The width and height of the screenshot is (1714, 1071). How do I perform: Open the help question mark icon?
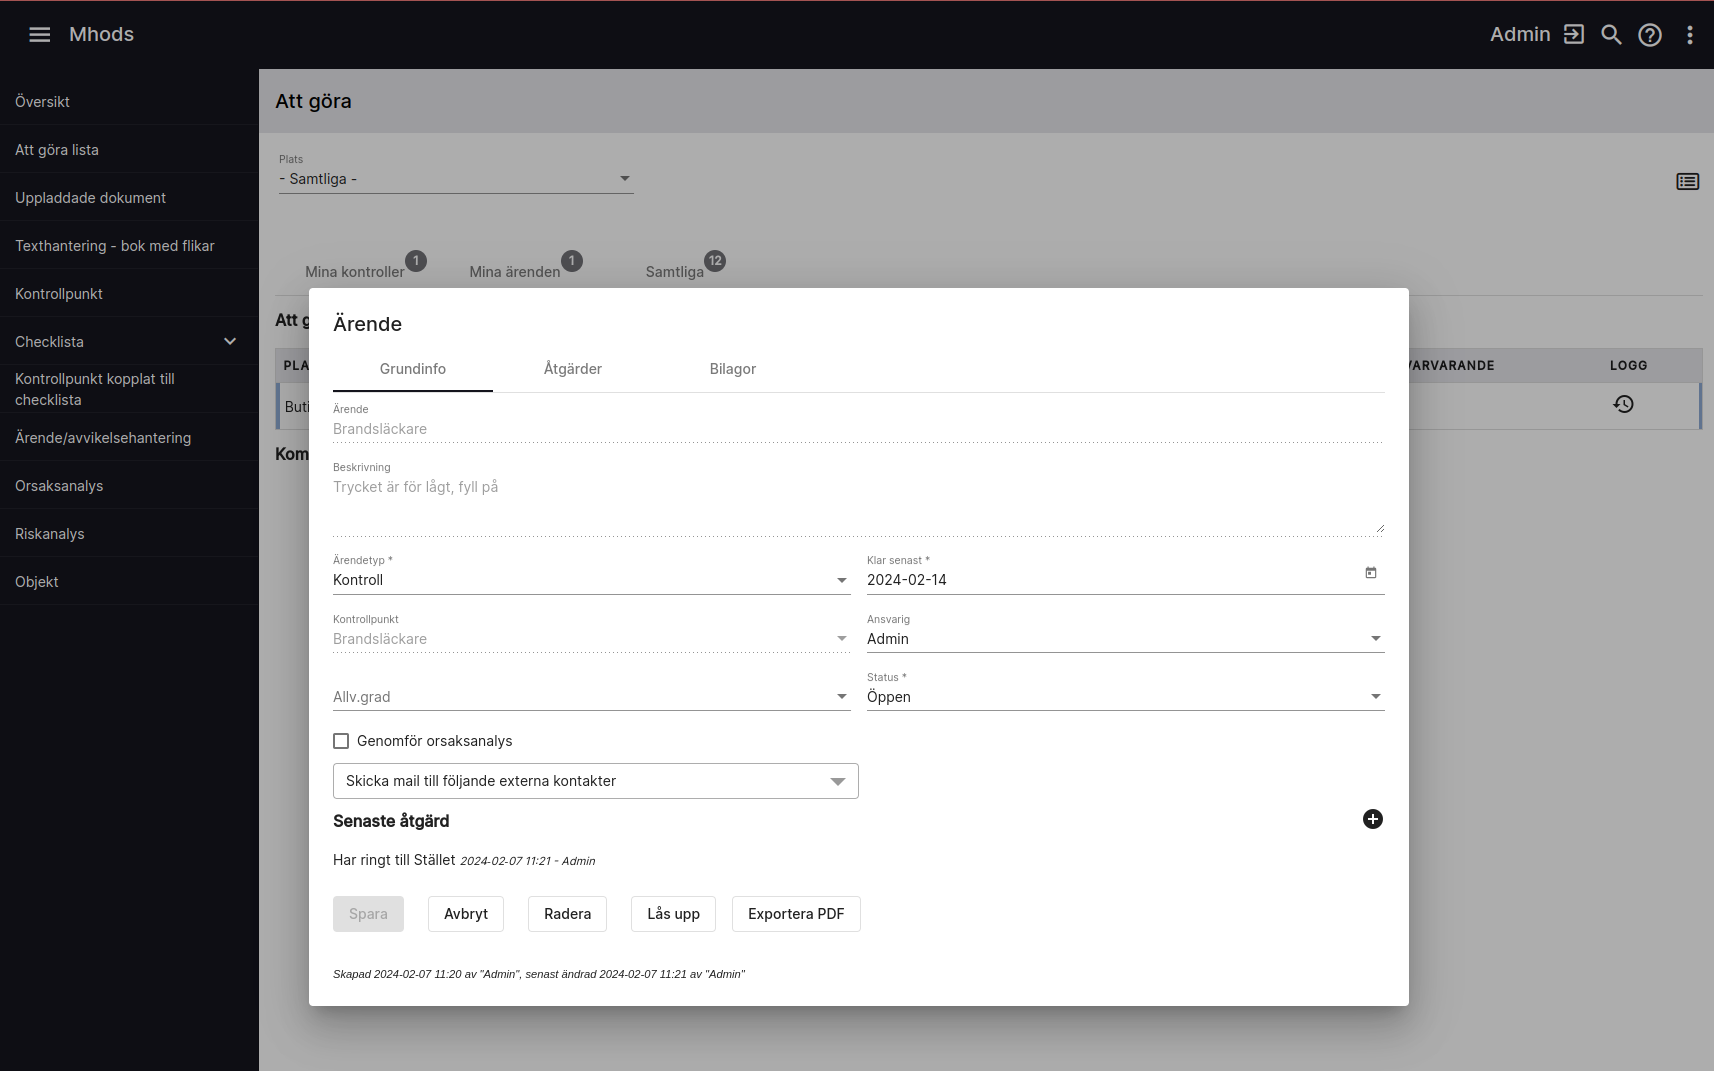coord(1650,34)
